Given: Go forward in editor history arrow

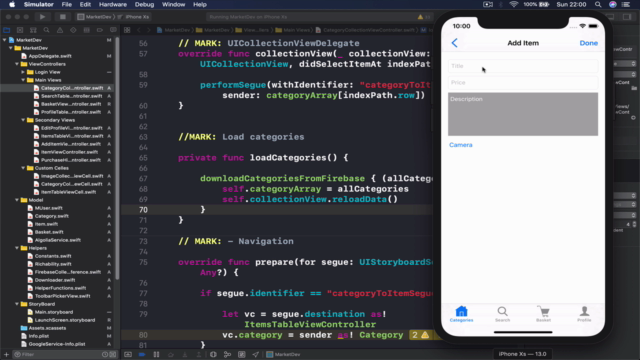Looking at the screenshot, I should point(149,30).
